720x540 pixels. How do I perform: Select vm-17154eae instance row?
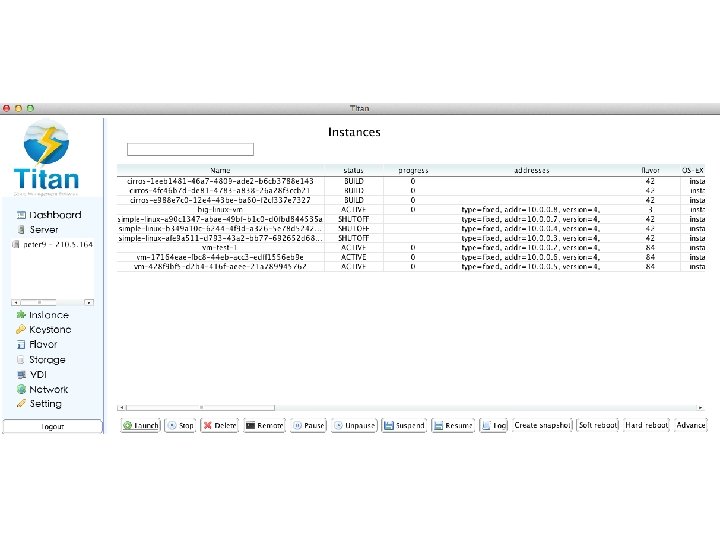411,257
